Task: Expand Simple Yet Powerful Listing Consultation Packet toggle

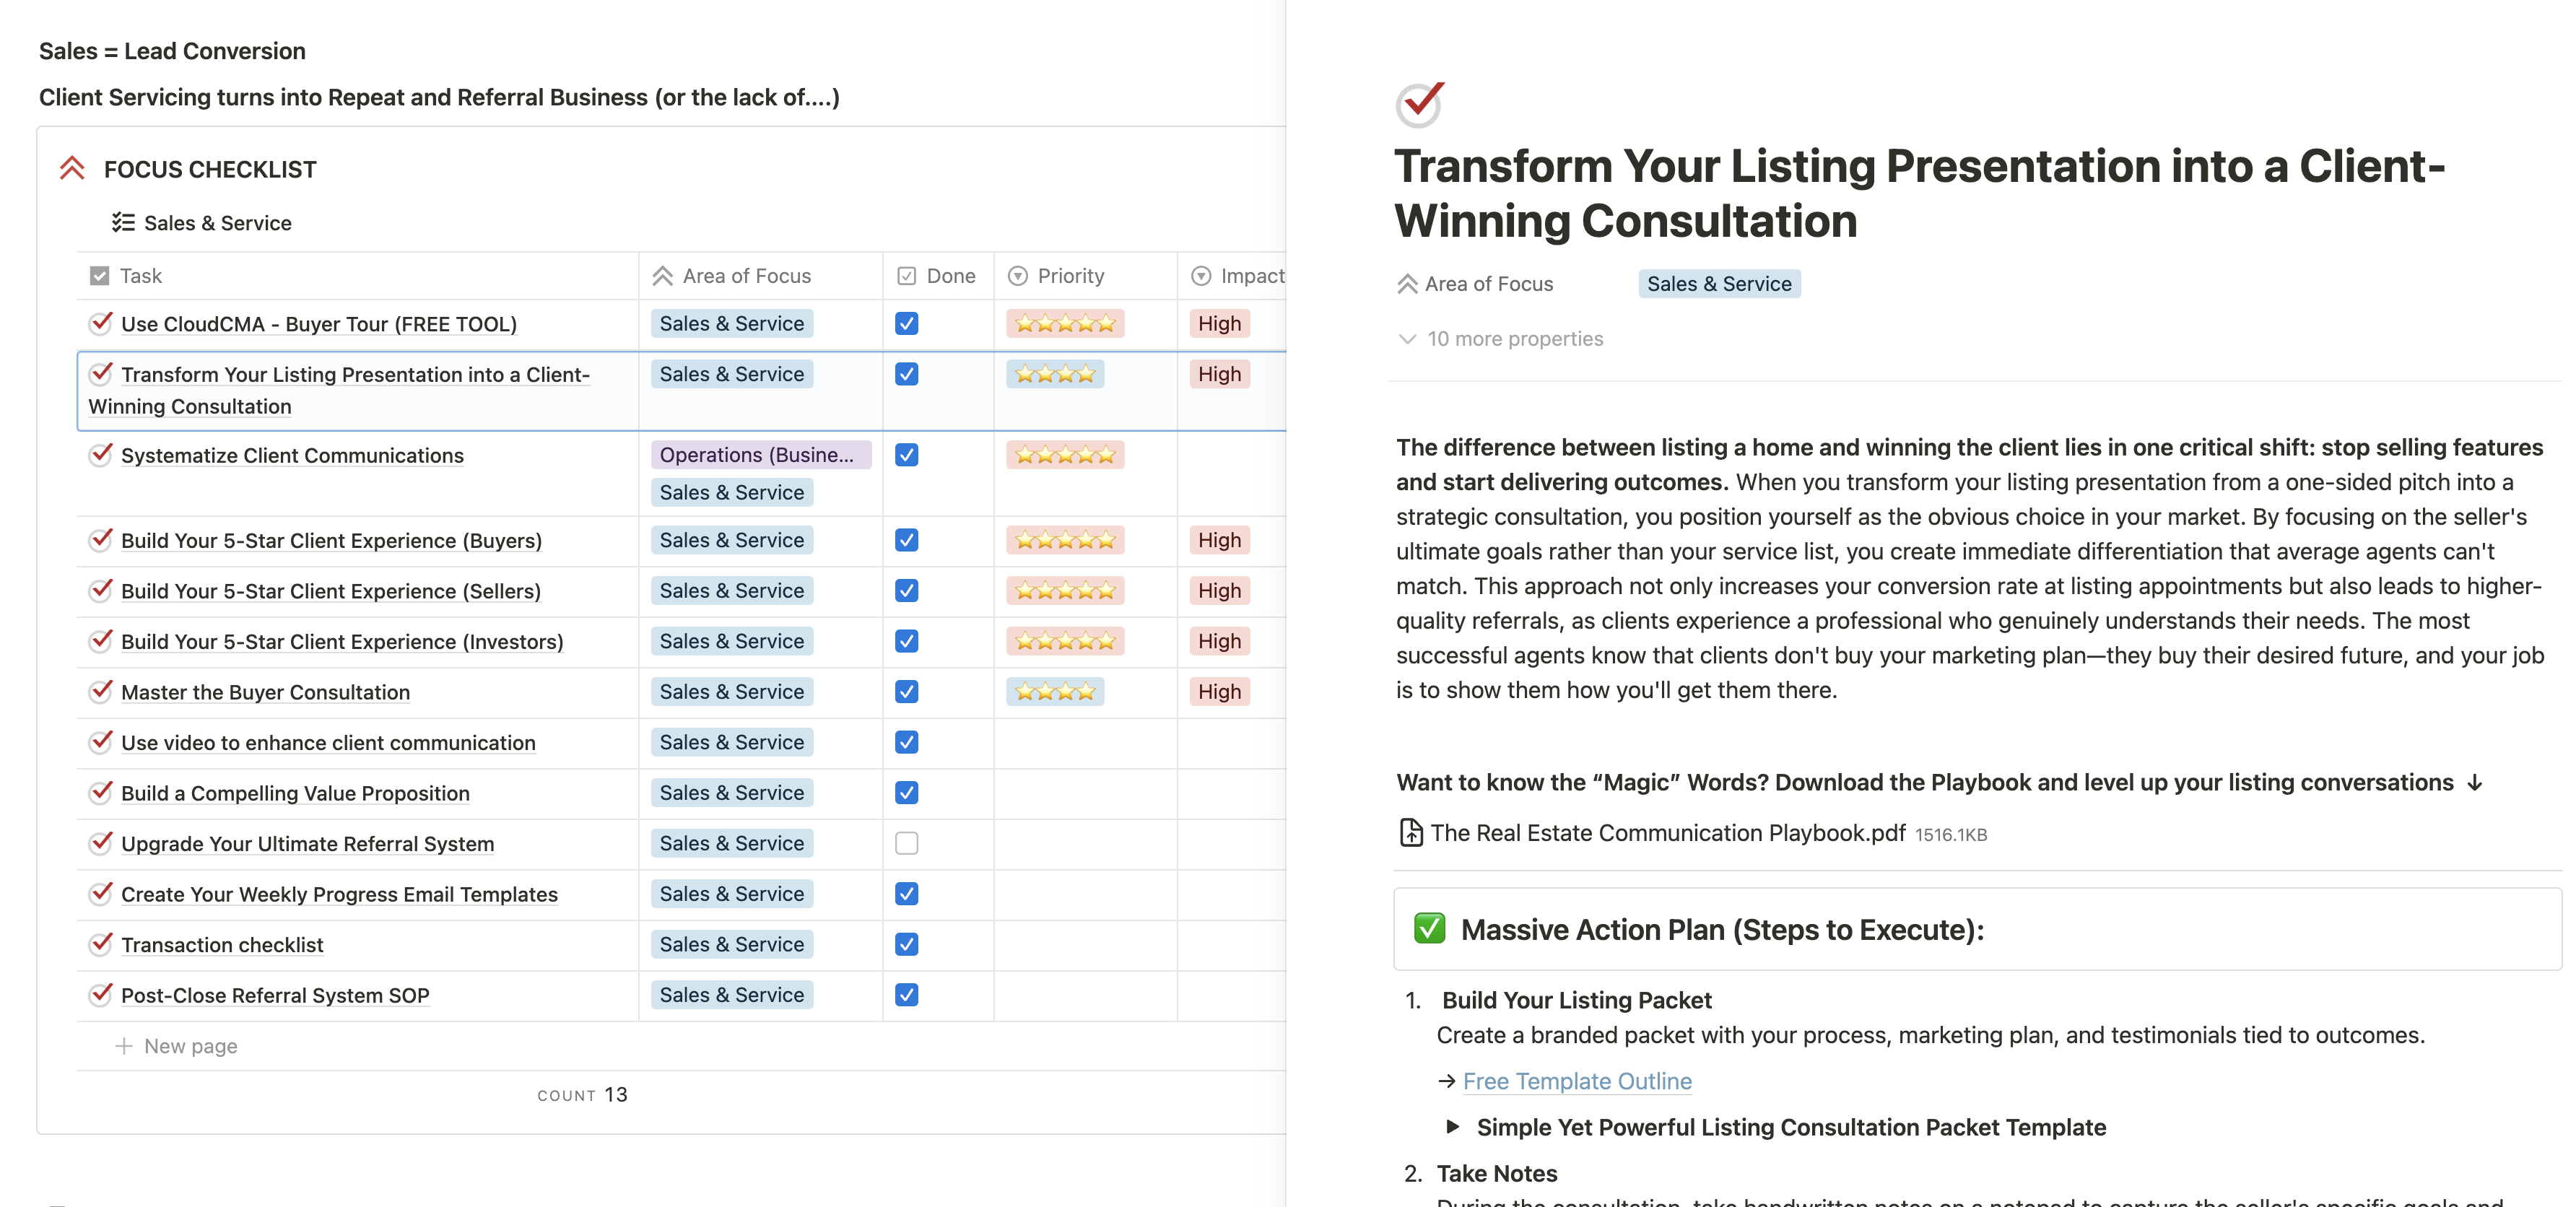Action: coord(1452,1127)
